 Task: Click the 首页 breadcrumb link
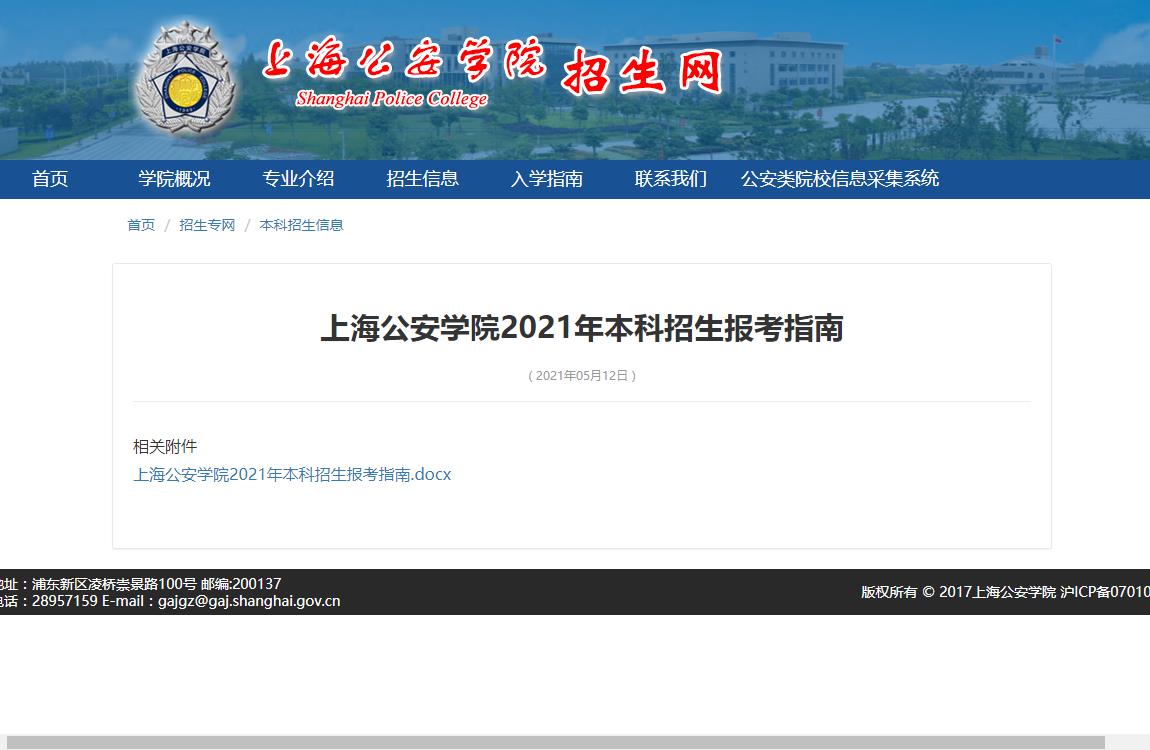(141, 225)
